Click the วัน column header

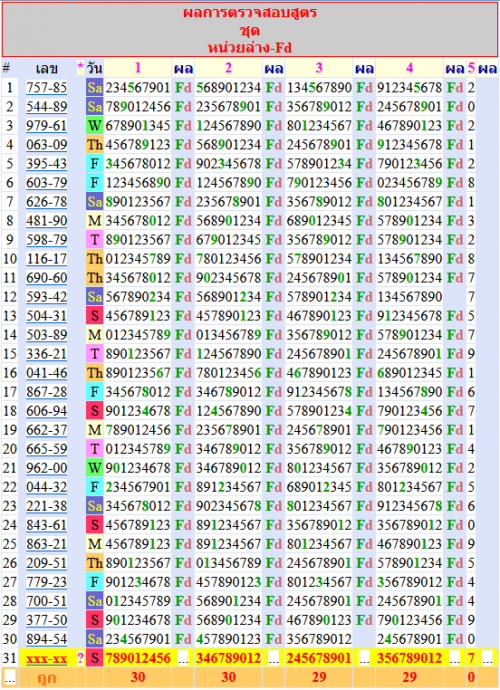coord(94,68)
